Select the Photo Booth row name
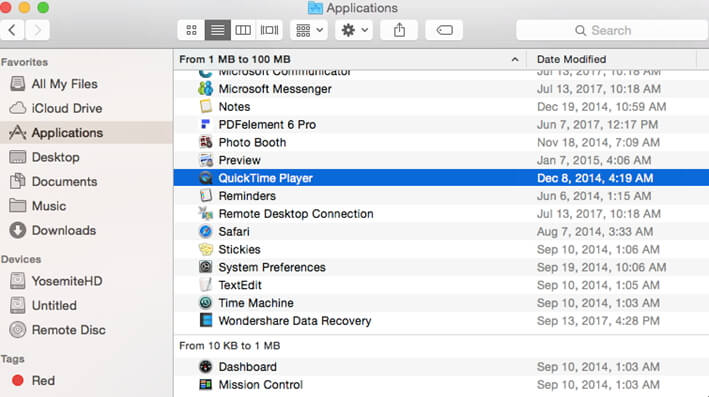The image size is (709, 397). (252, 142)
